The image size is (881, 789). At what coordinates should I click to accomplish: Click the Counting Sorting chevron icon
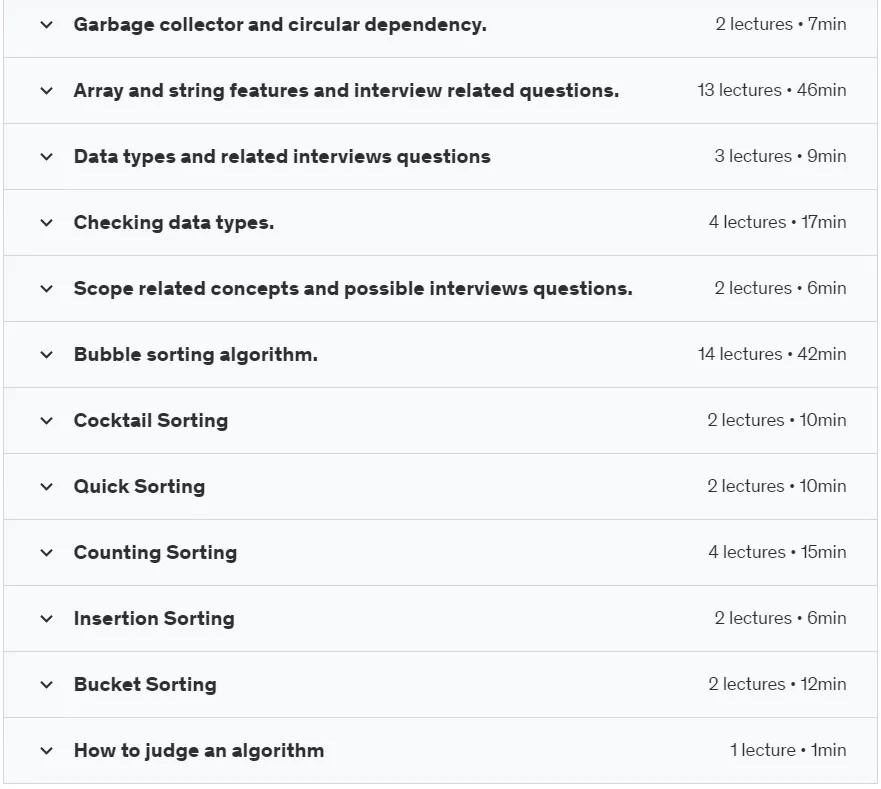[47, 553]
